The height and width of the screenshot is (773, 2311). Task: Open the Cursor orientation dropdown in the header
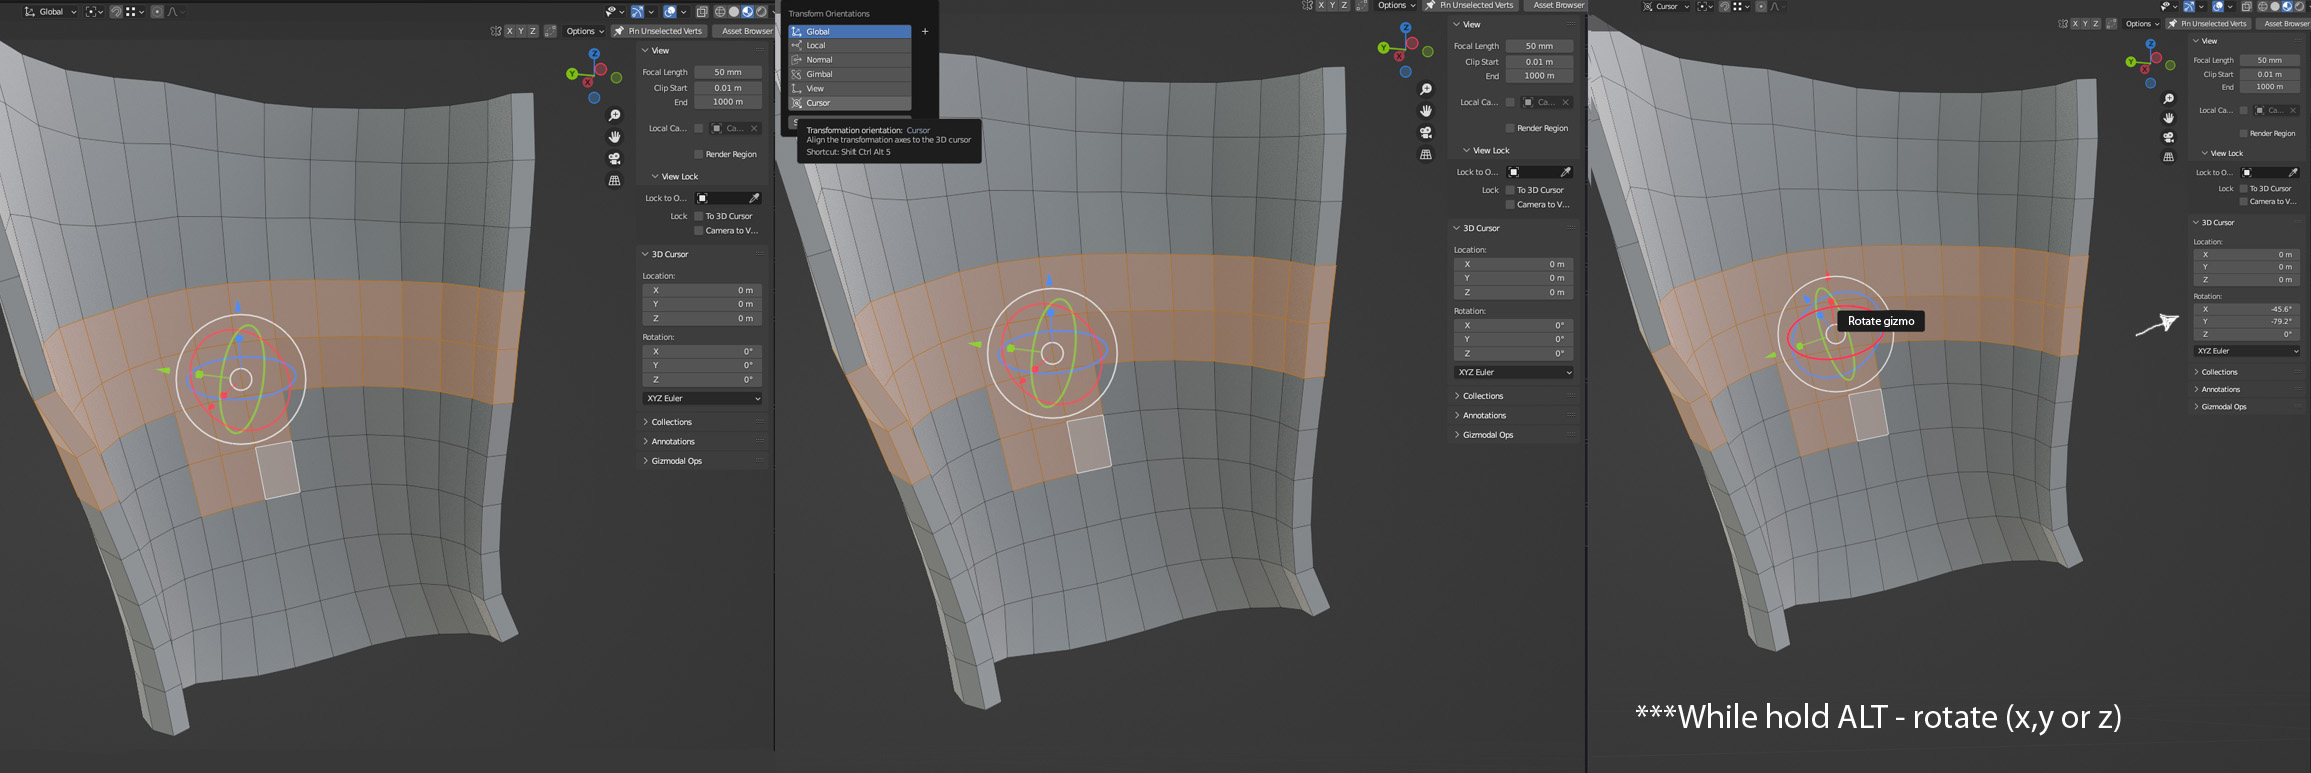[1666, 7]
